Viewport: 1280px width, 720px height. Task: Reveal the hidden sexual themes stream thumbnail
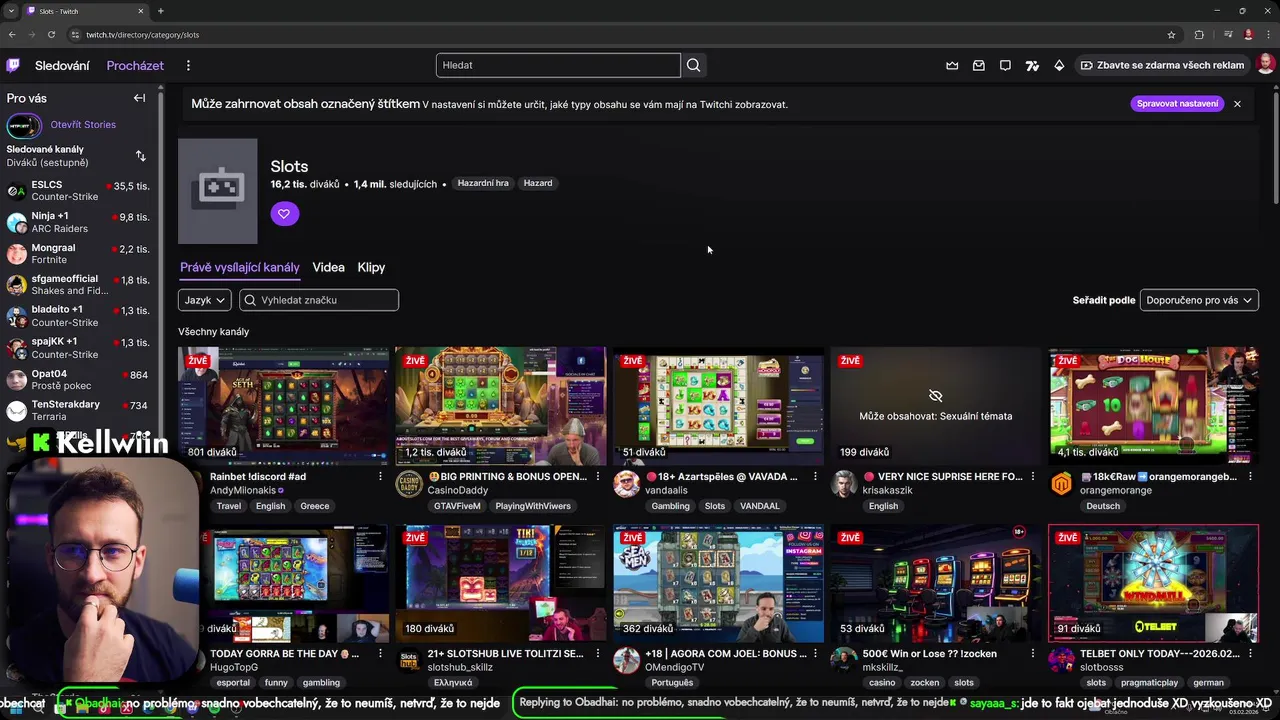(x=936, y=406)
